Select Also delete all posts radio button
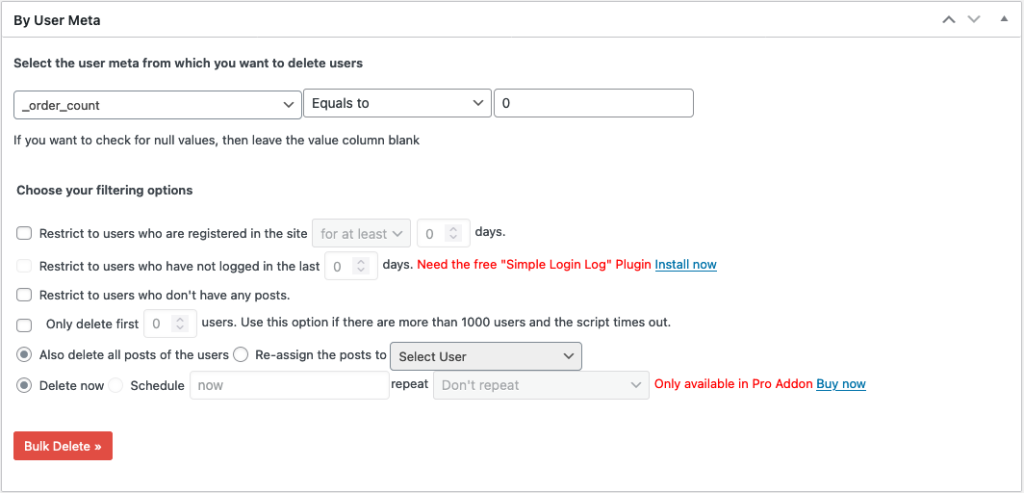 (x=24, y=355)
